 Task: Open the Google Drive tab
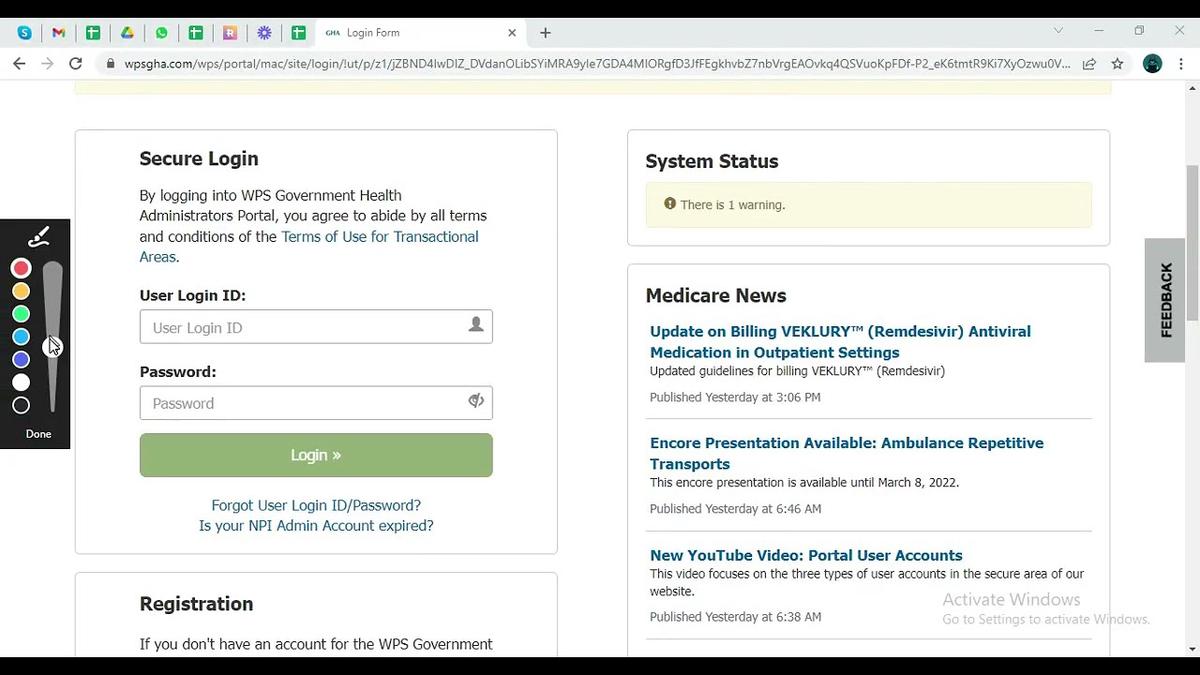pyautogui.click(x=128, y=33)
